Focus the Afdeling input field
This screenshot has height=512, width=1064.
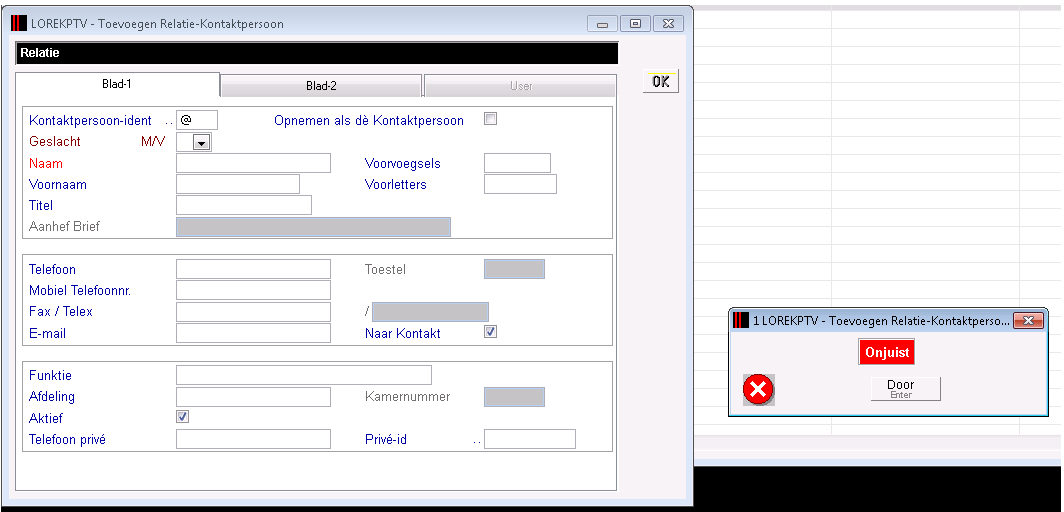(253, 397)
